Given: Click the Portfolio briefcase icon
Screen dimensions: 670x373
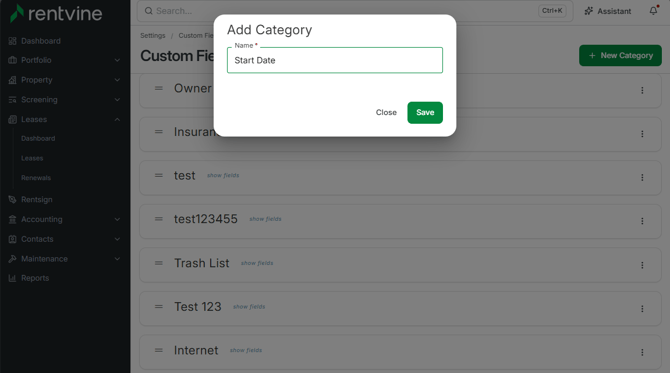Looking at the screenshot, I should pos(12,60).
